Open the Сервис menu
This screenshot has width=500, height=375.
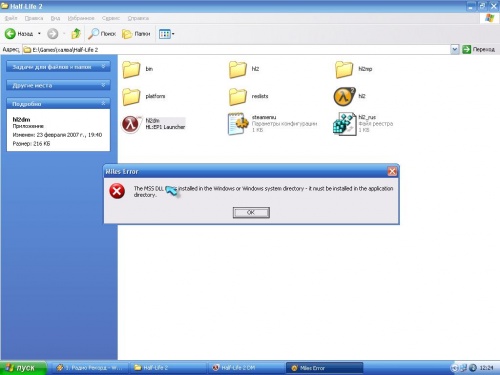click(x=111, y=18)
